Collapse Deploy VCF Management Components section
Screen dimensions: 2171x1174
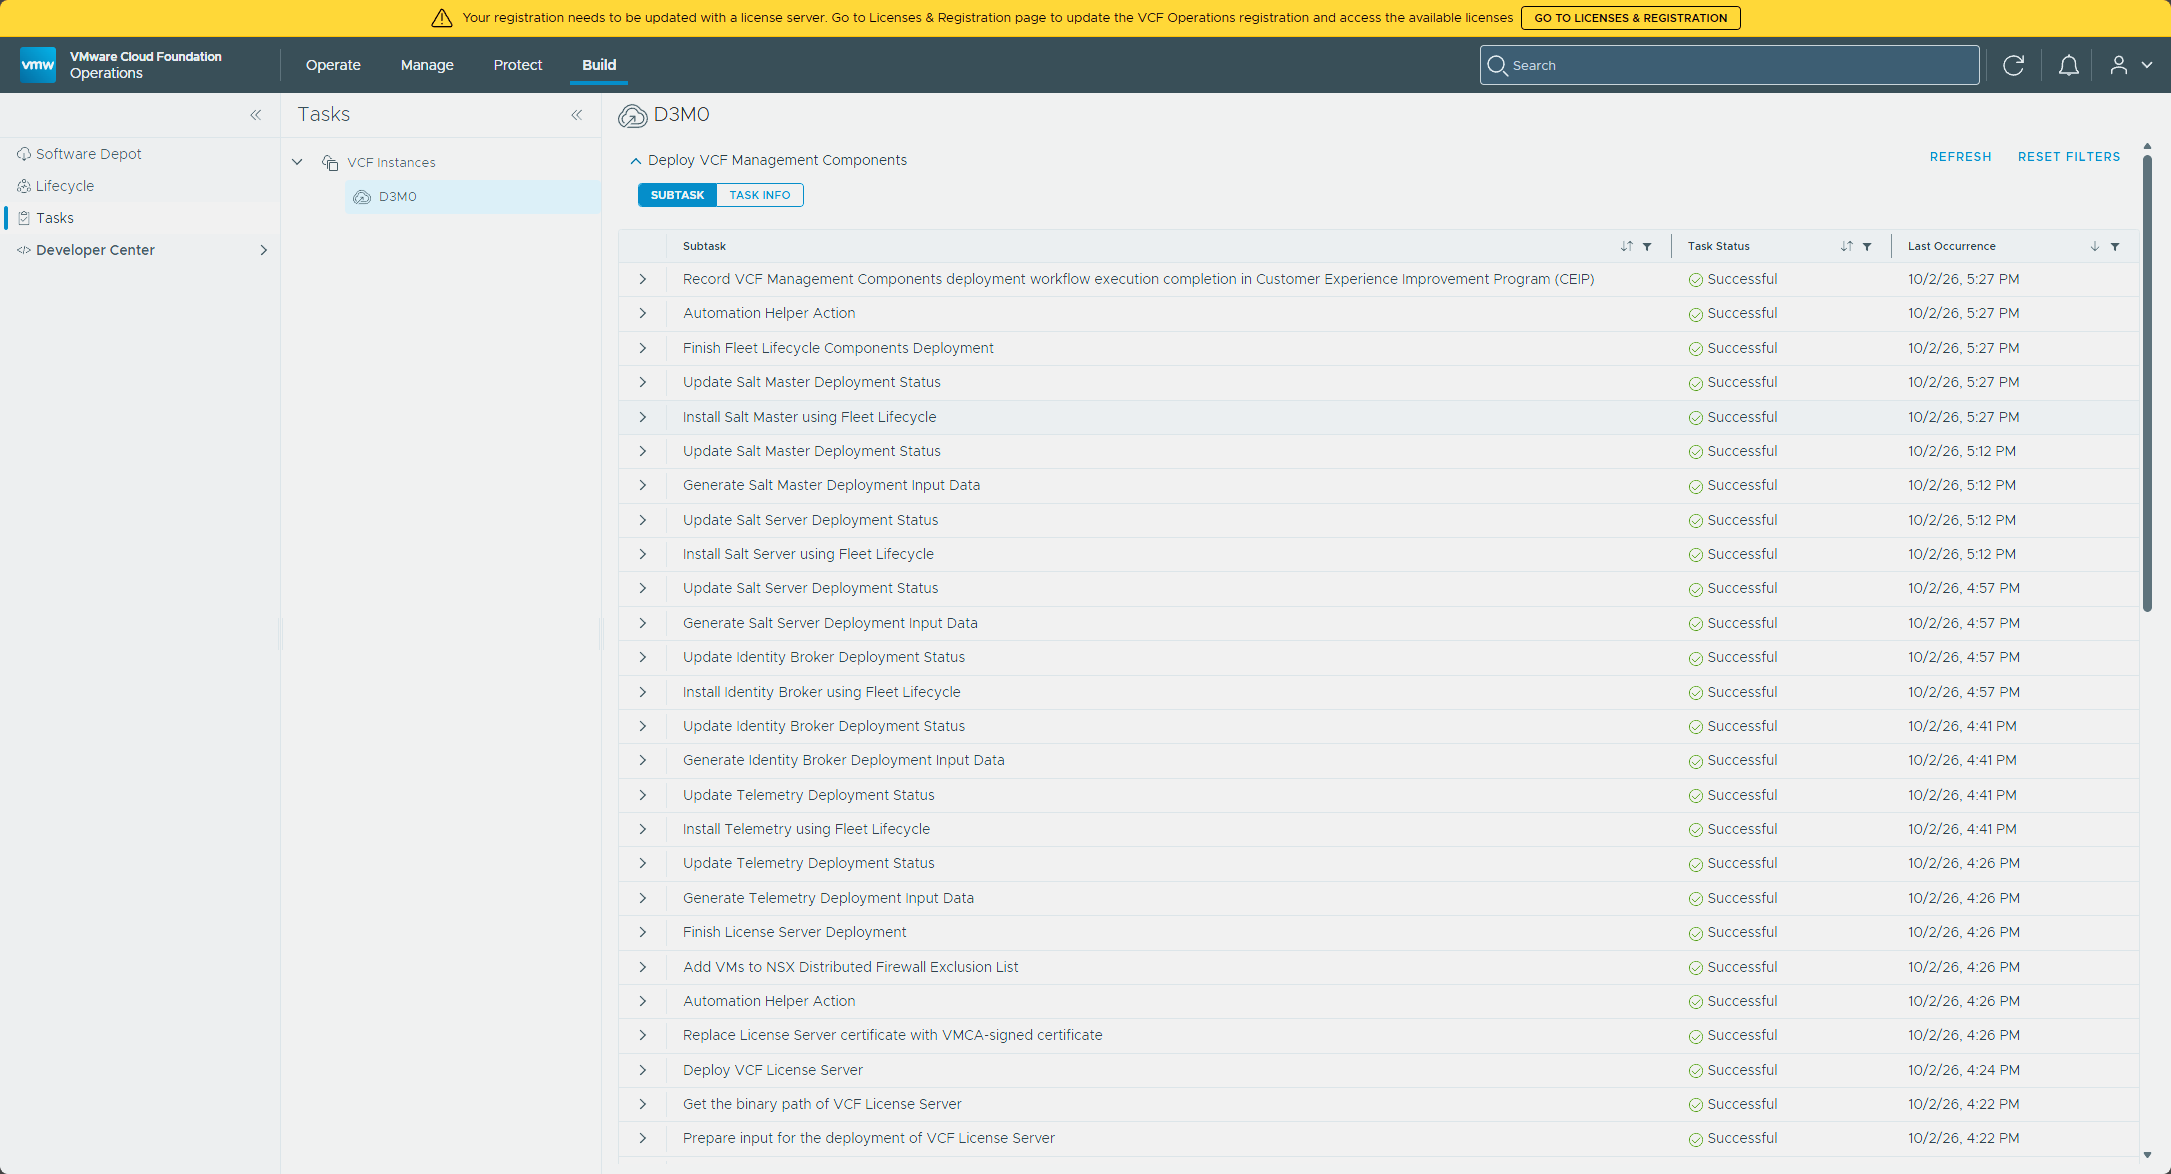635,160
